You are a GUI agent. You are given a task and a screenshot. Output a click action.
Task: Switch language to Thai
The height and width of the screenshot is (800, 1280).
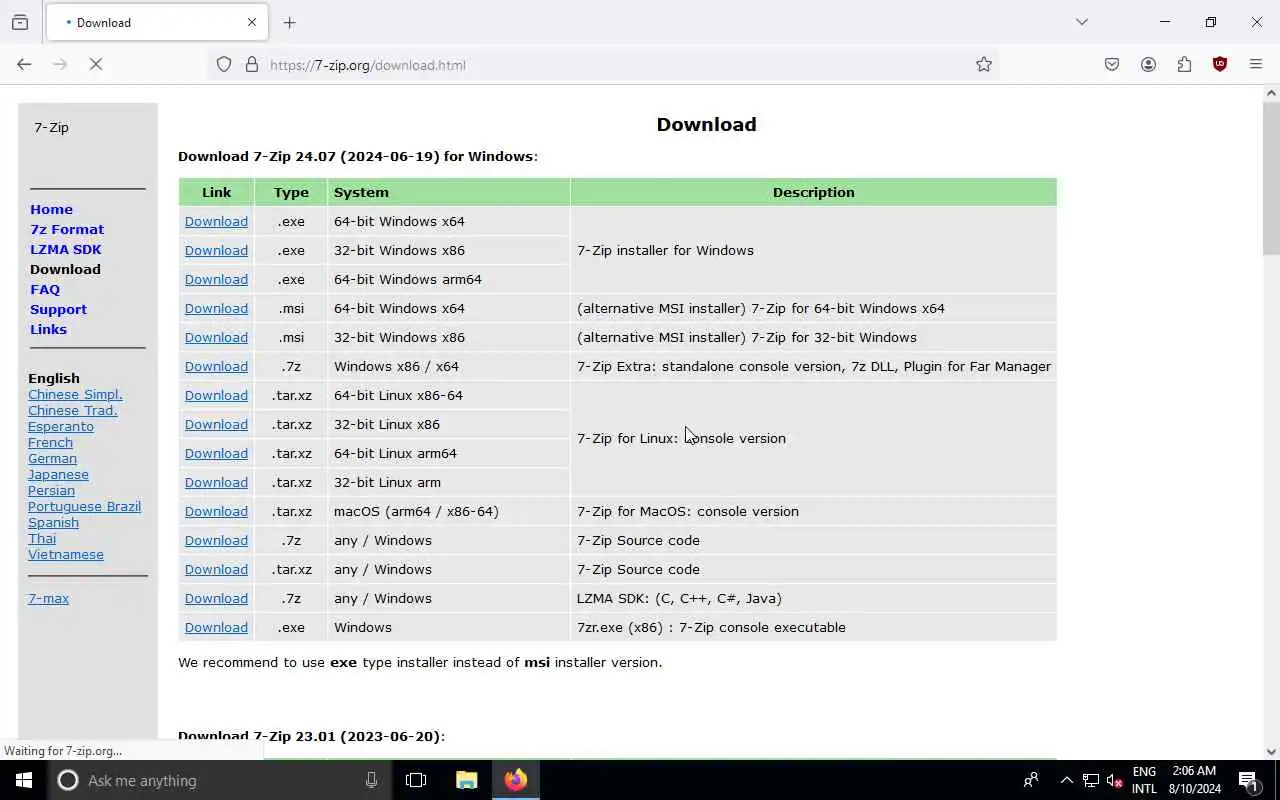point(42,538)
